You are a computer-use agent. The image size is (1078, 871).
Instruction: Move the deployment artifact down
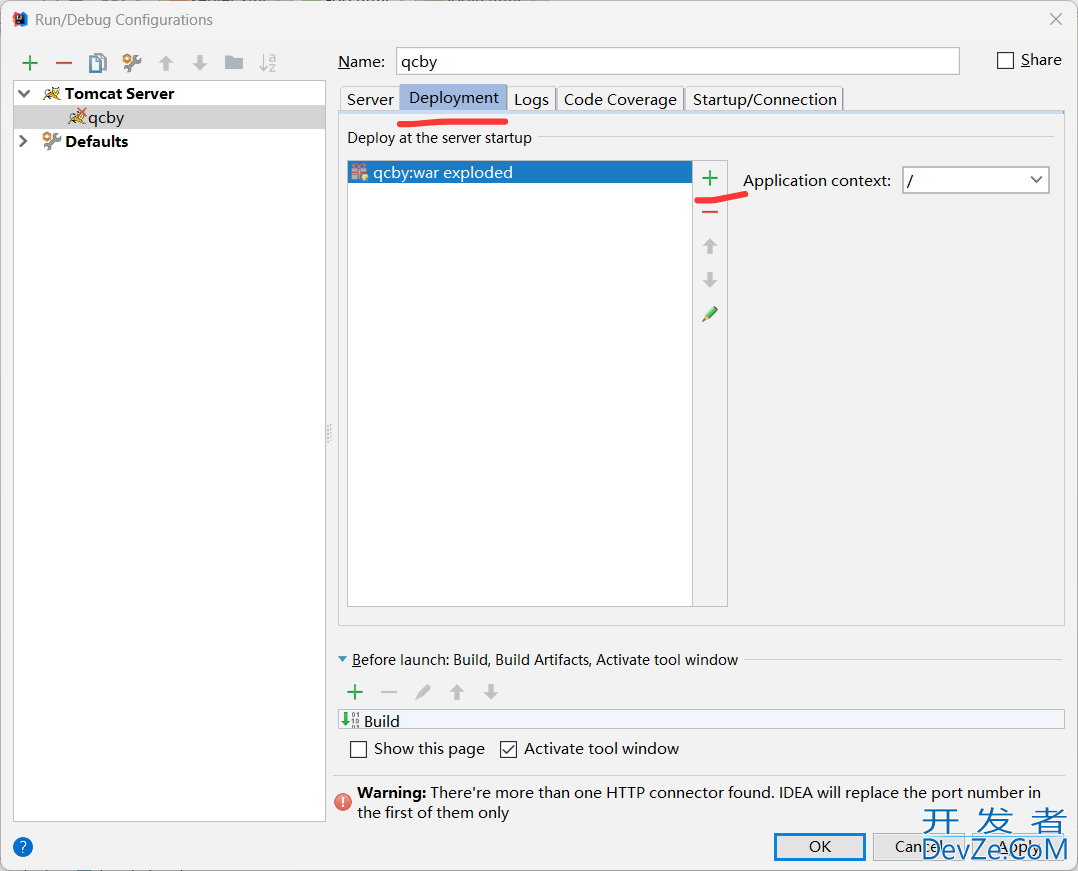pos(710,280)
